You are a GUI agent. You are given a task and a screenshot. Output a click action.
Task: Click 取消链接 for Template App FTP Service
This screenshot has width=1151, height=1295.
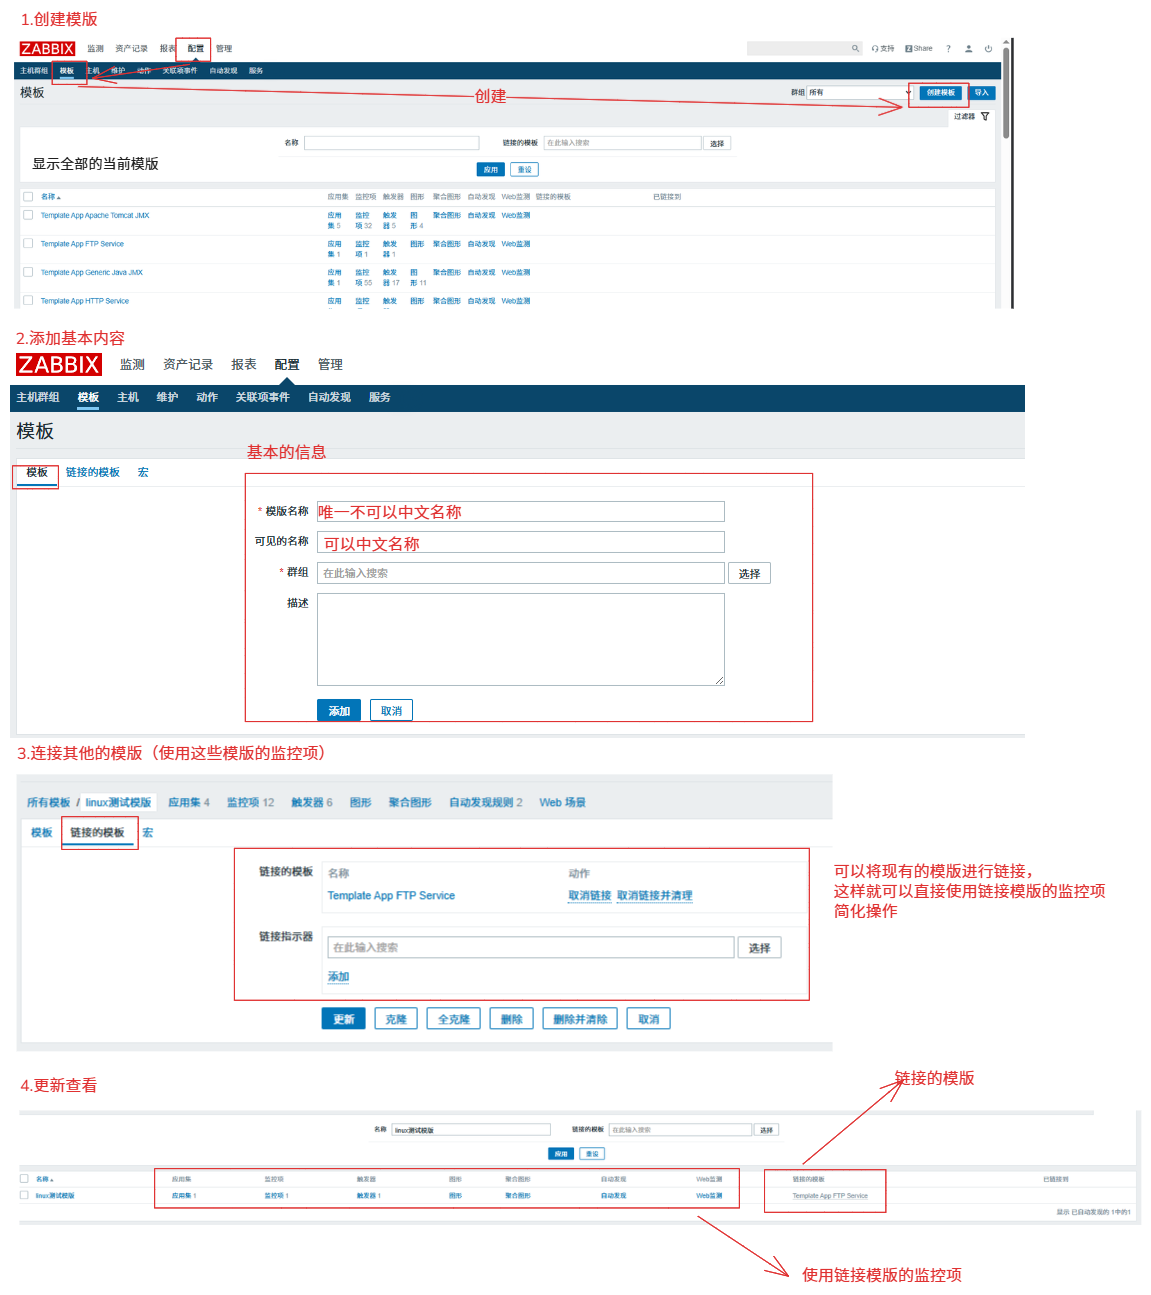(590, 896)
